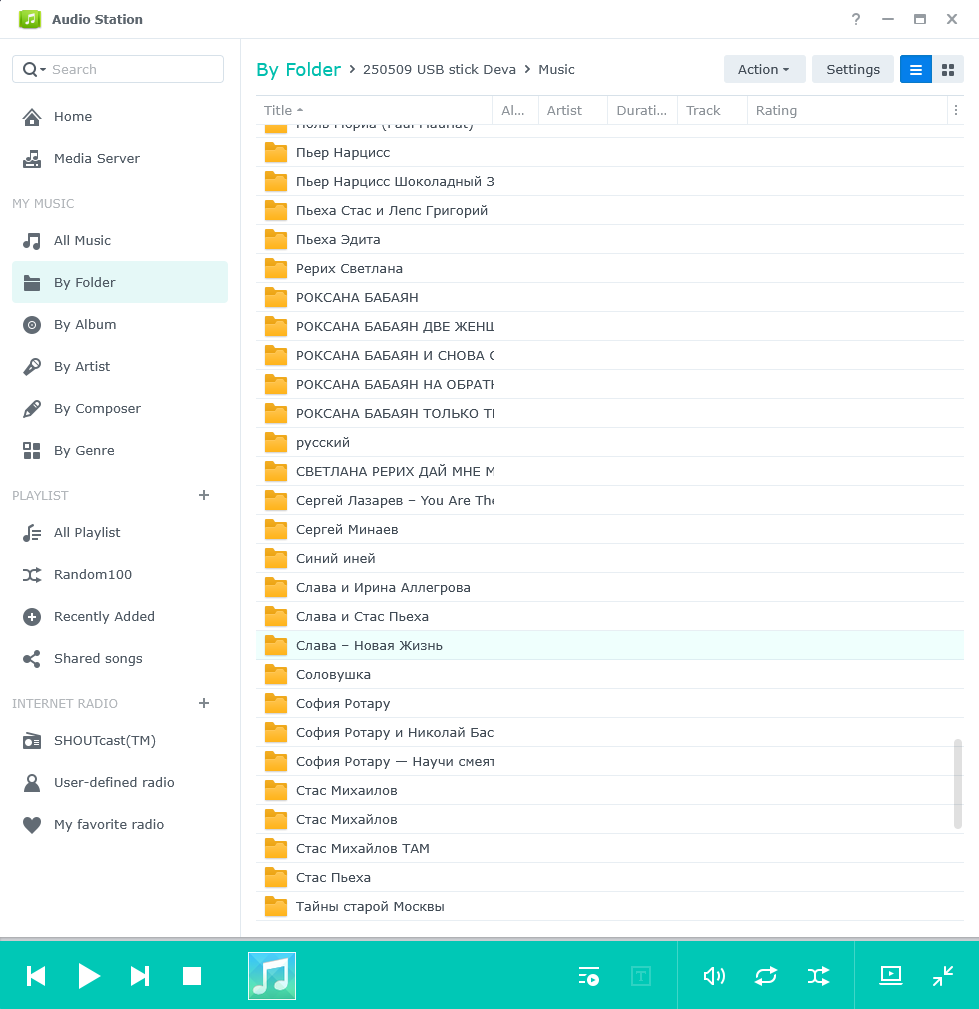Open folder Пьер Нарцисс

click(x=610, y=153)
